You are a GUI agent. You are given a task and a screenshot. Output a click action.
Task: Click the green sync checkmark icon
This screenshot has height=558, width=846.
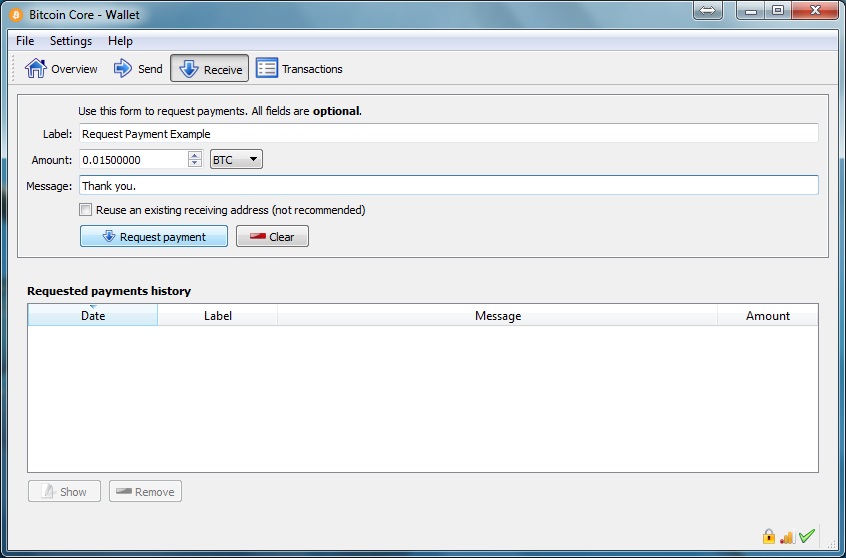[x=807, y=536]
